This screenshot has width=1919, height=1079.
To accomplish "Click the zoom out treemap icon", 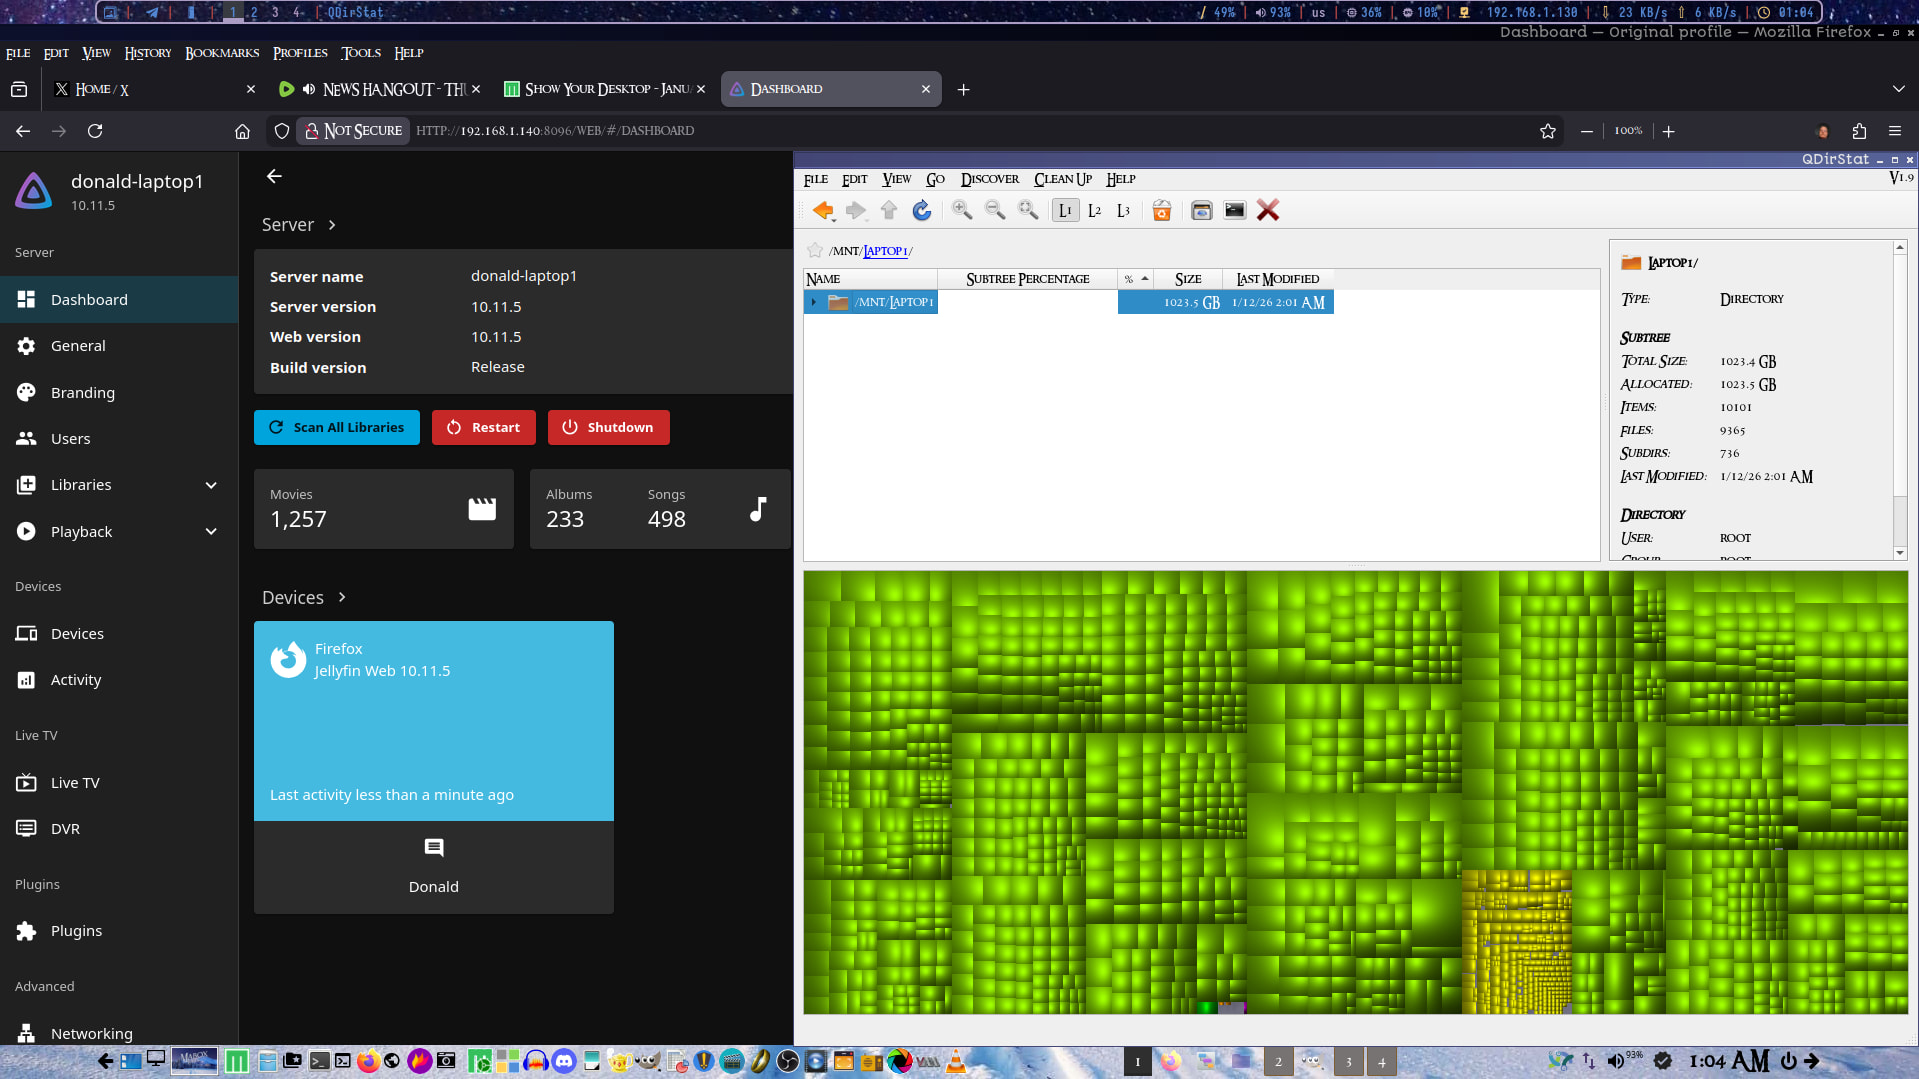I will [x=994, y=210].
